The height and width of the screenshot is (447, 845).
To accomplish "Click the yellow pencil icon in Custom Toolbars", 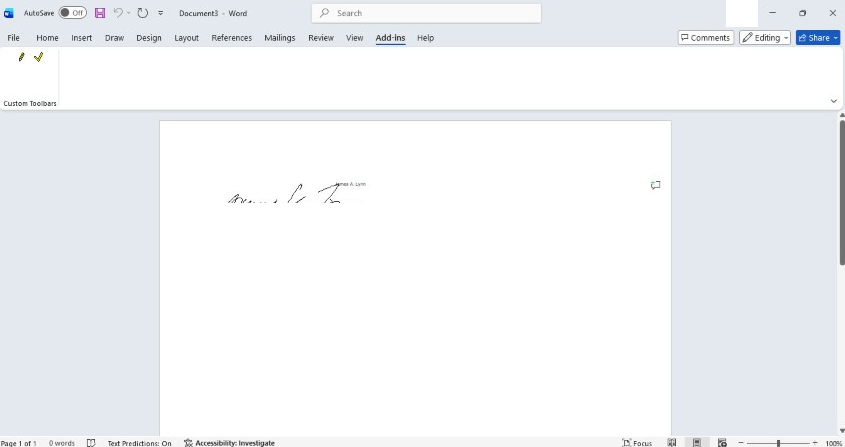I will [x=22, y=57].
